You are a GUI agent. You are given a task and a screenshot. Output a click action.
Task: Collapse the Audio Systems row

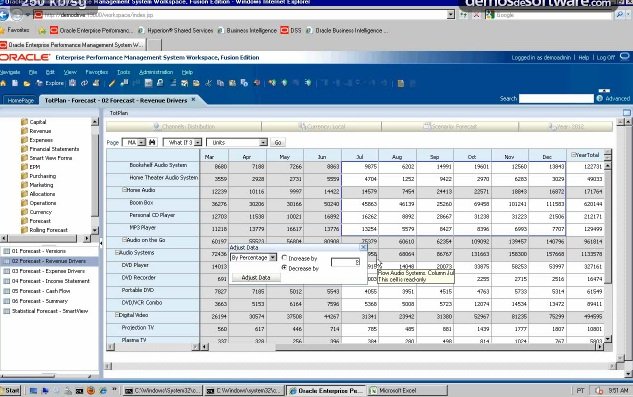117,252
